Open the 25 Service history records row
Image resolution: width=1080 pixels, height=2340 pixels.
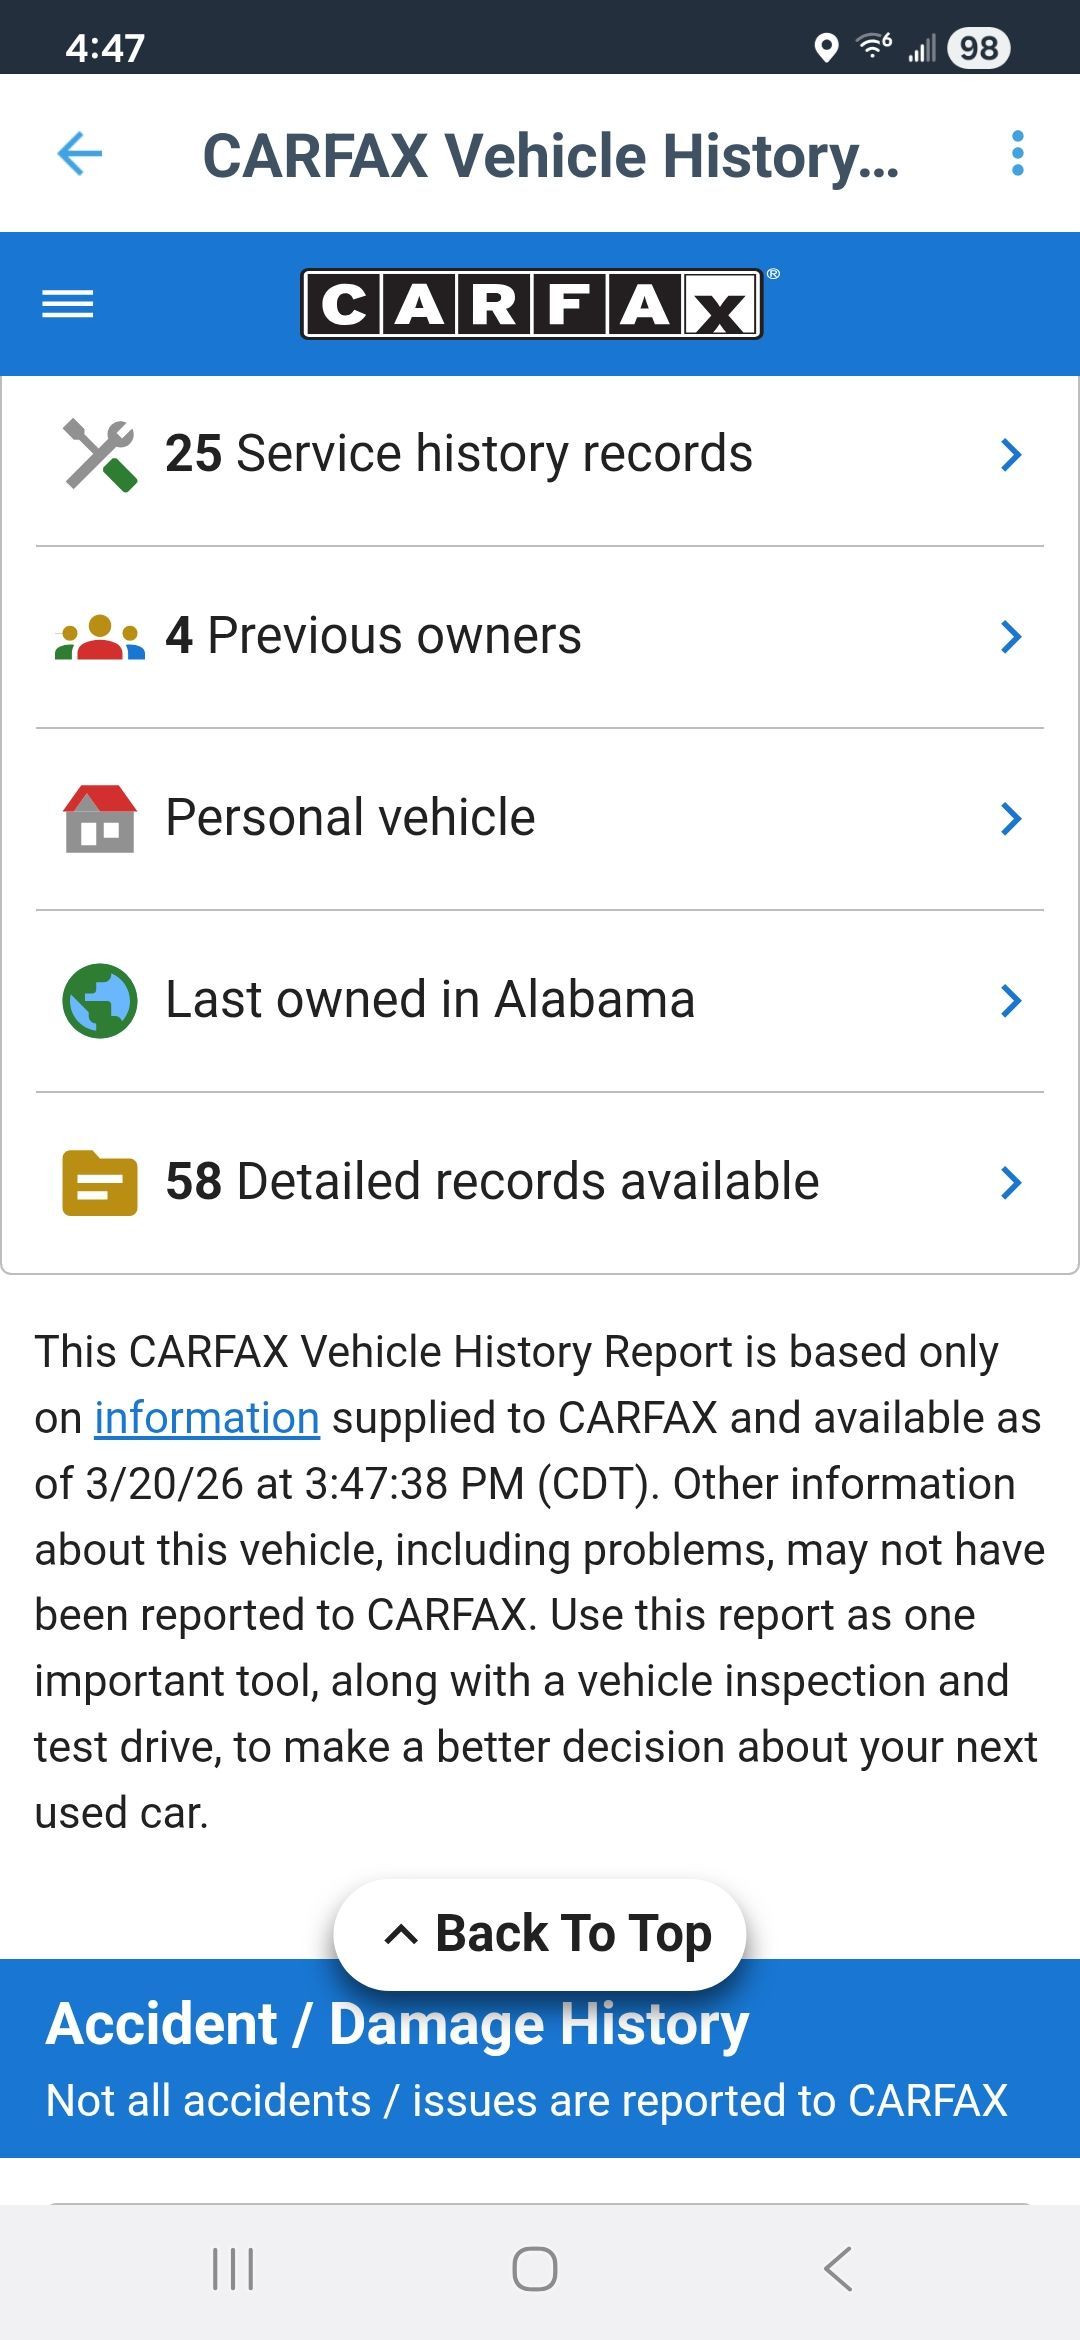(x=459, y=455)
